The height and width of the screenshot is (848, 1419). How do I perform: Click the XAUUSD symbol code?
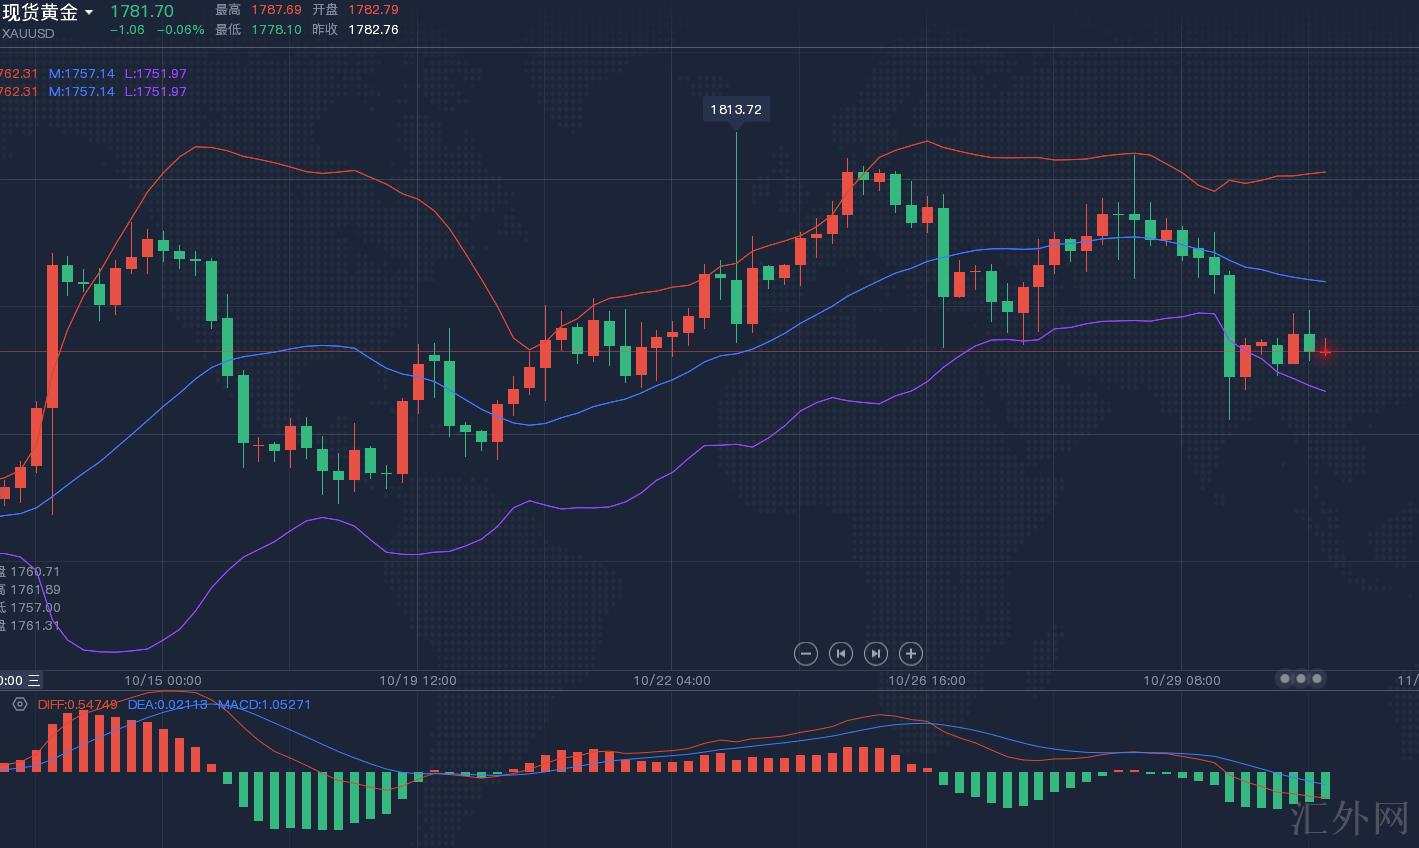click(x=28, y=33)
